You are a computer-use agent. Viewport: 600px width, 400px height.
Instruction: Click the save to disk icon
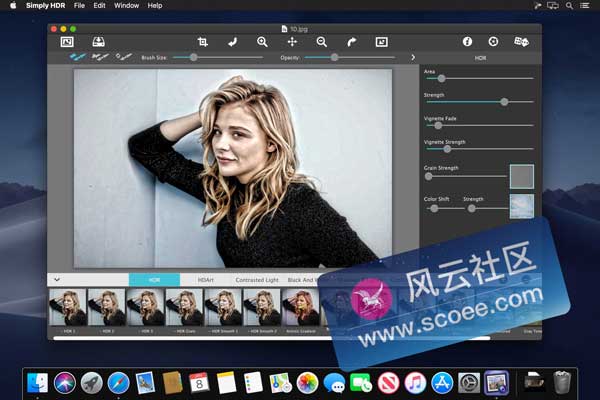98,42
